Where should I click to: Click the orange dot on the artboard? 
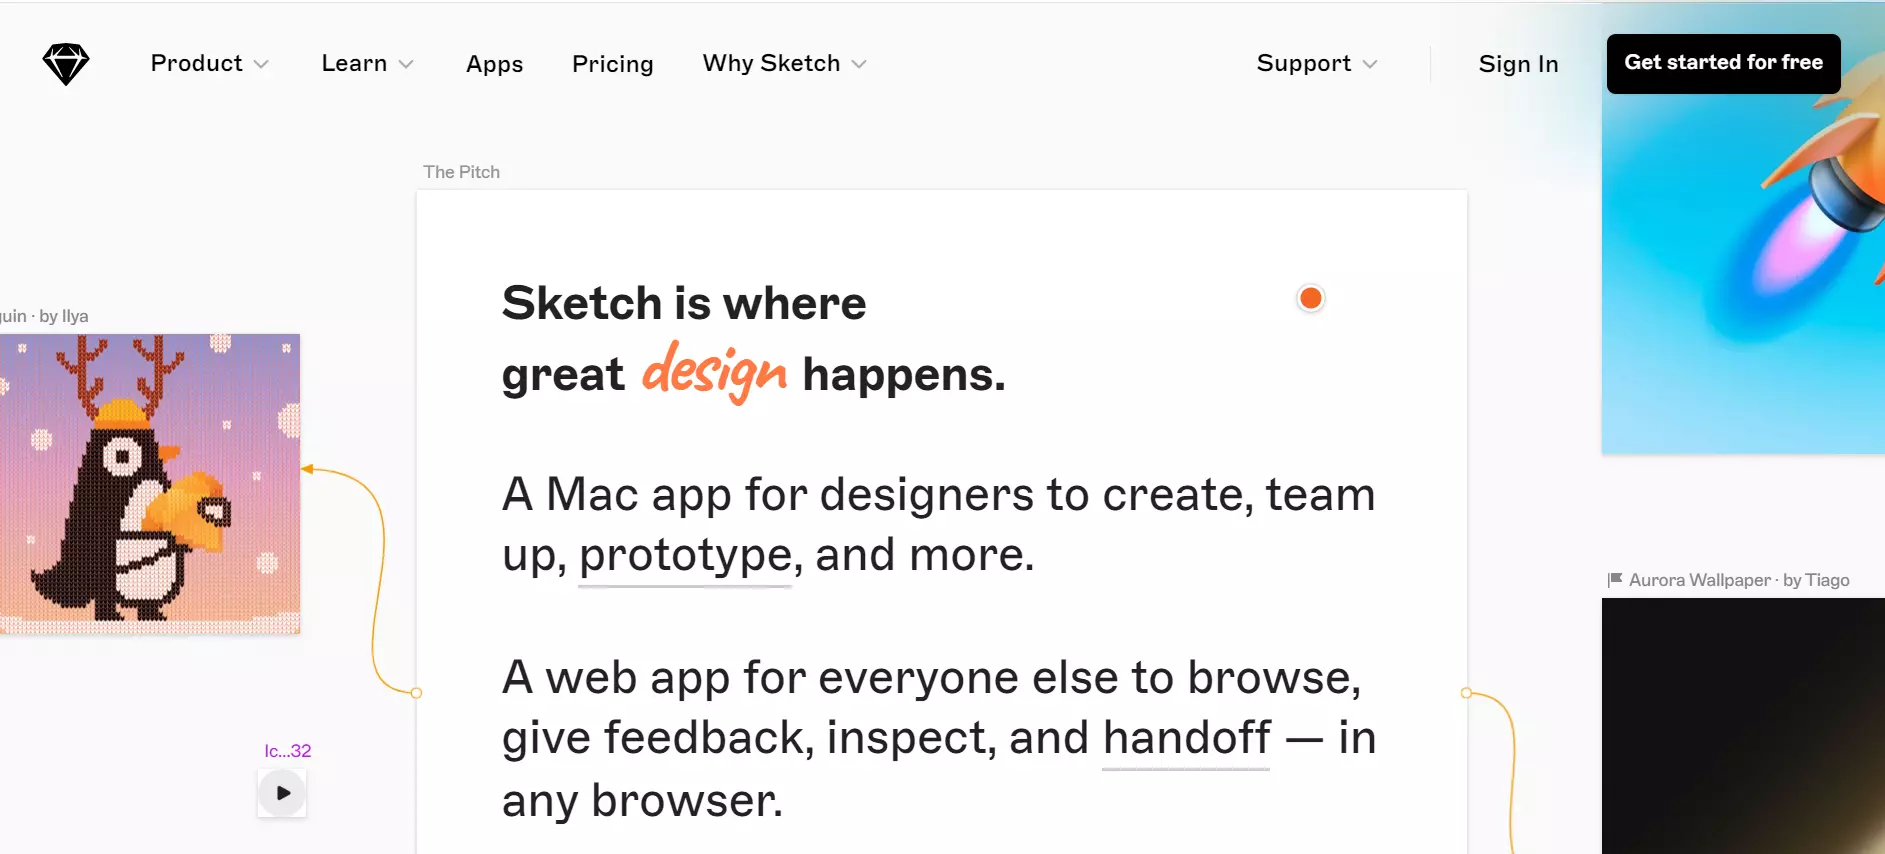pos(1310,298)
